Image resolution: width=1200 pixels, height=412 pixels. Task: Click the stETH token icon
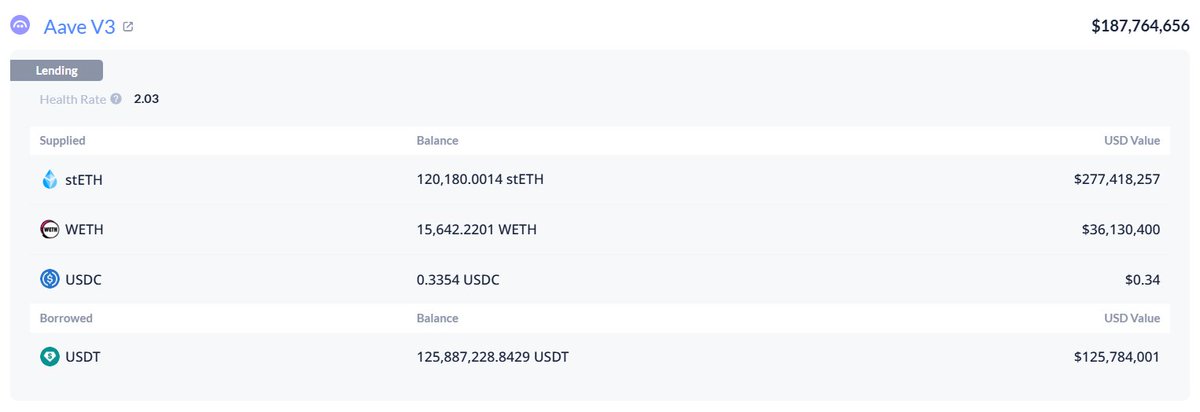50,180
